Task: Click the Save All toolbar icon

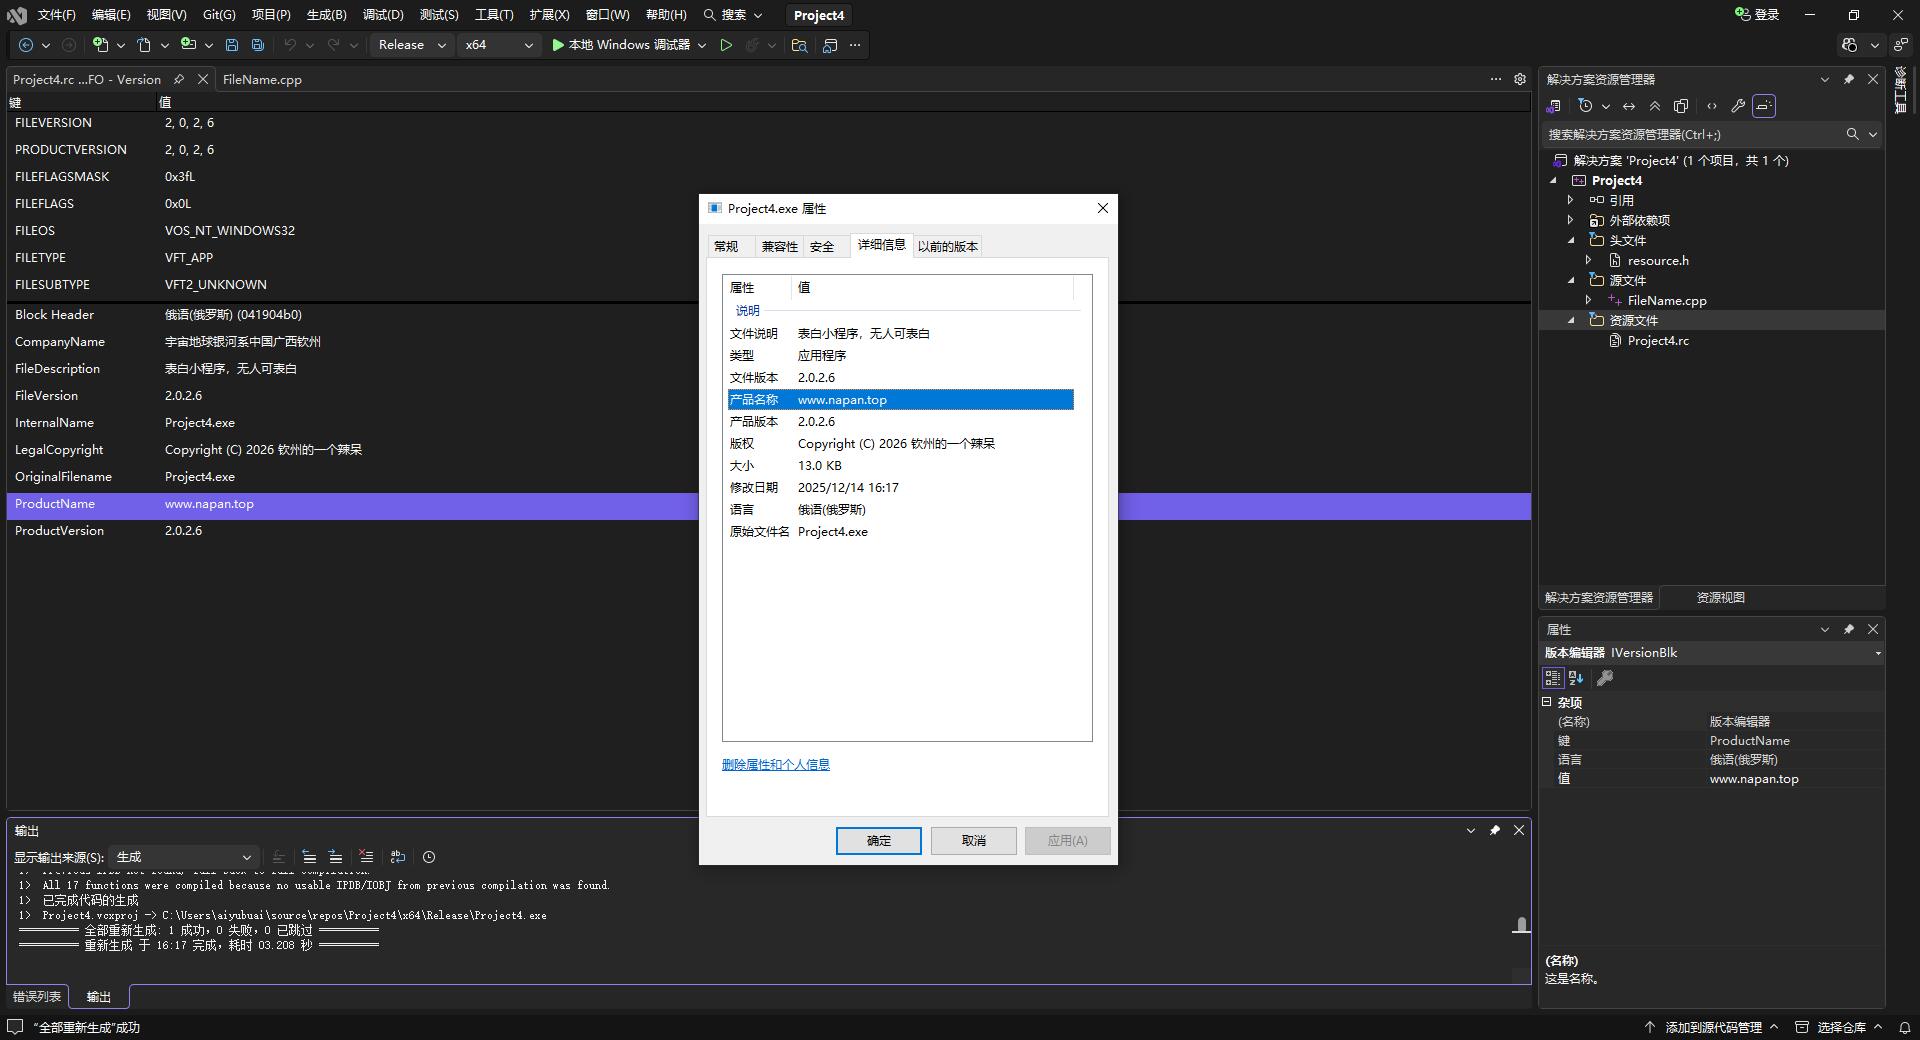Action: (x=258, y=45)
